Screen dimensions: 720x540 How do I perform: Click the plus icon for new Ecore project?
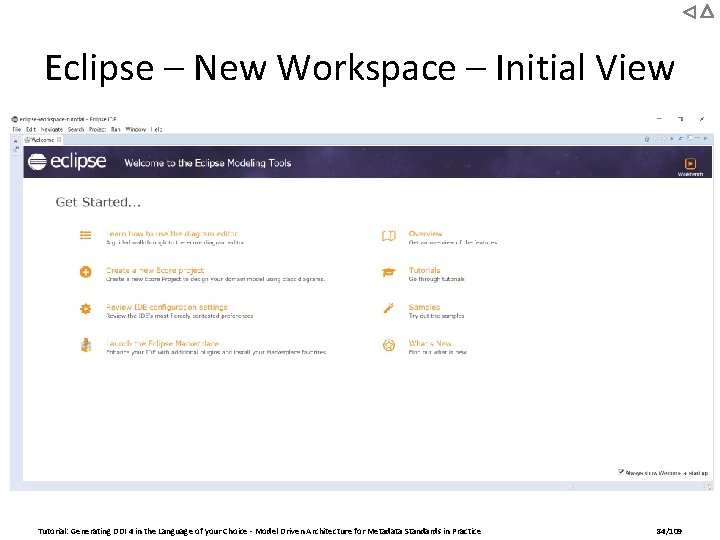85,272
